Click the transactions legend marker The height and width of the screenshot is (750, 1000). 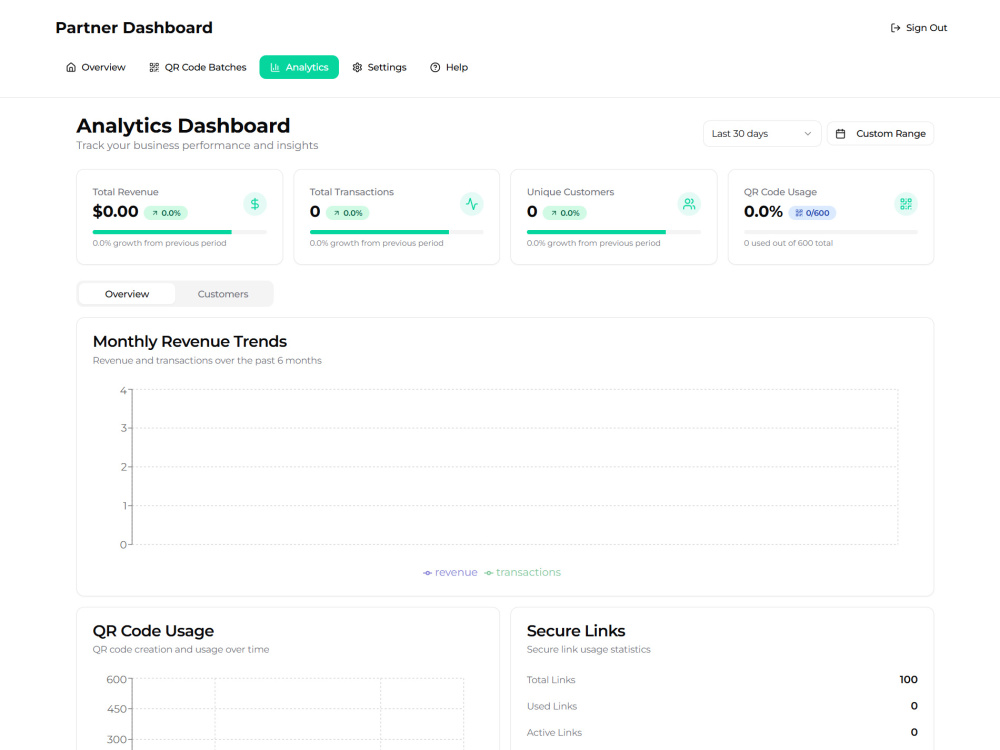tap(489, 573)
